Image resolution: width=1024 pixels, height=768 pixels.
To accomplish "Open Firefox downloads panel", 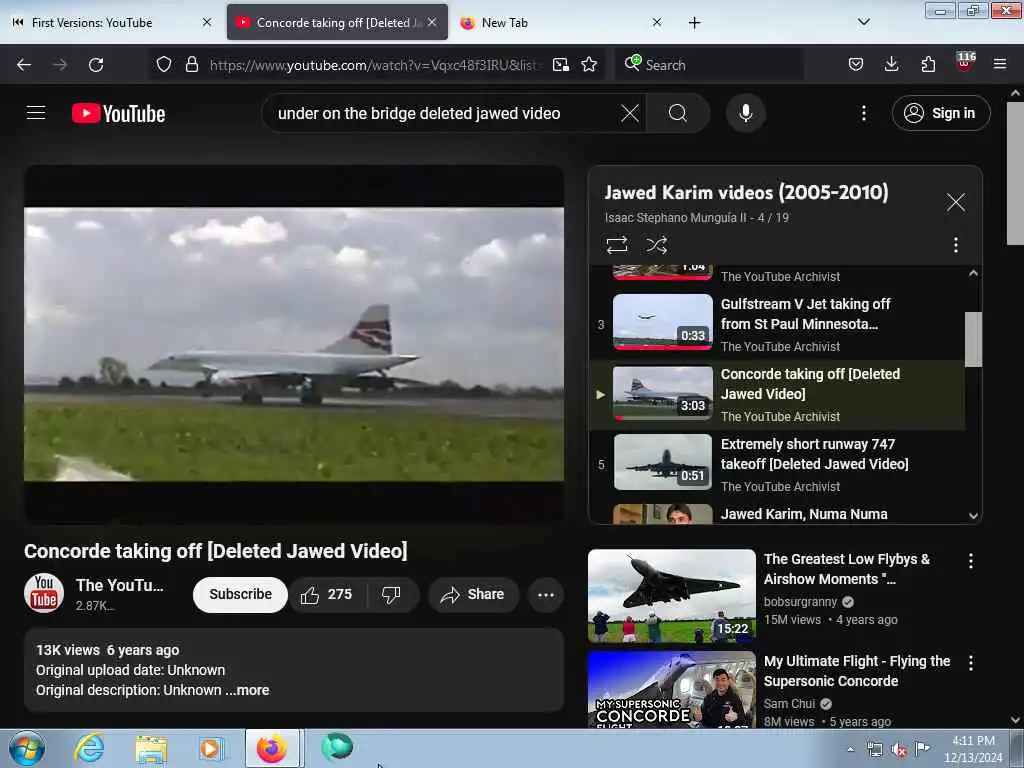I will 891,65.
